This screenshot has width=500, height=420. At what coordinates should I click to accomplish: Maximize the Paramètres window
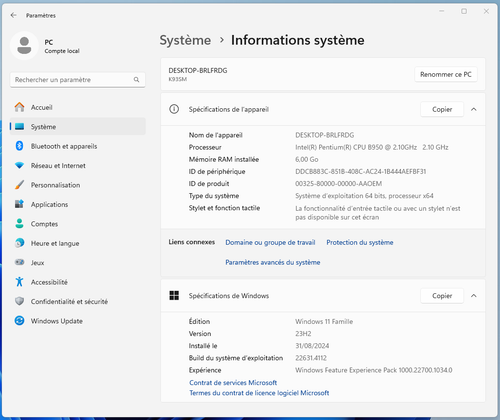coord(464,11)
